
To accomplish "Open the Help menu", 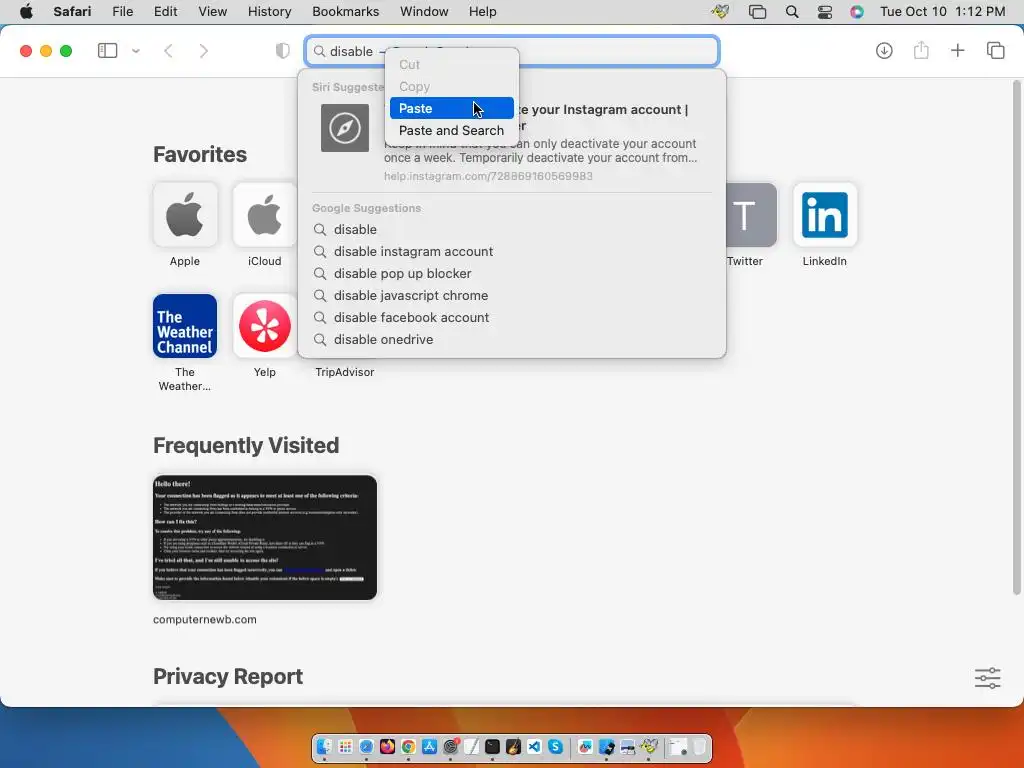I will coord(483,12).
